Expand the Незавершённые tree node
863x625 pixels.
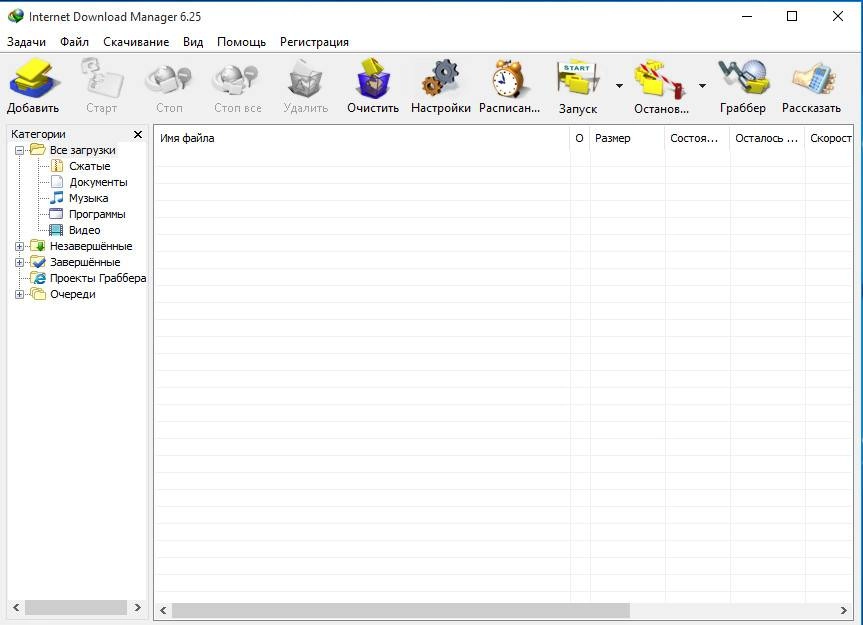pyautogui.click(x=19, y=246)
